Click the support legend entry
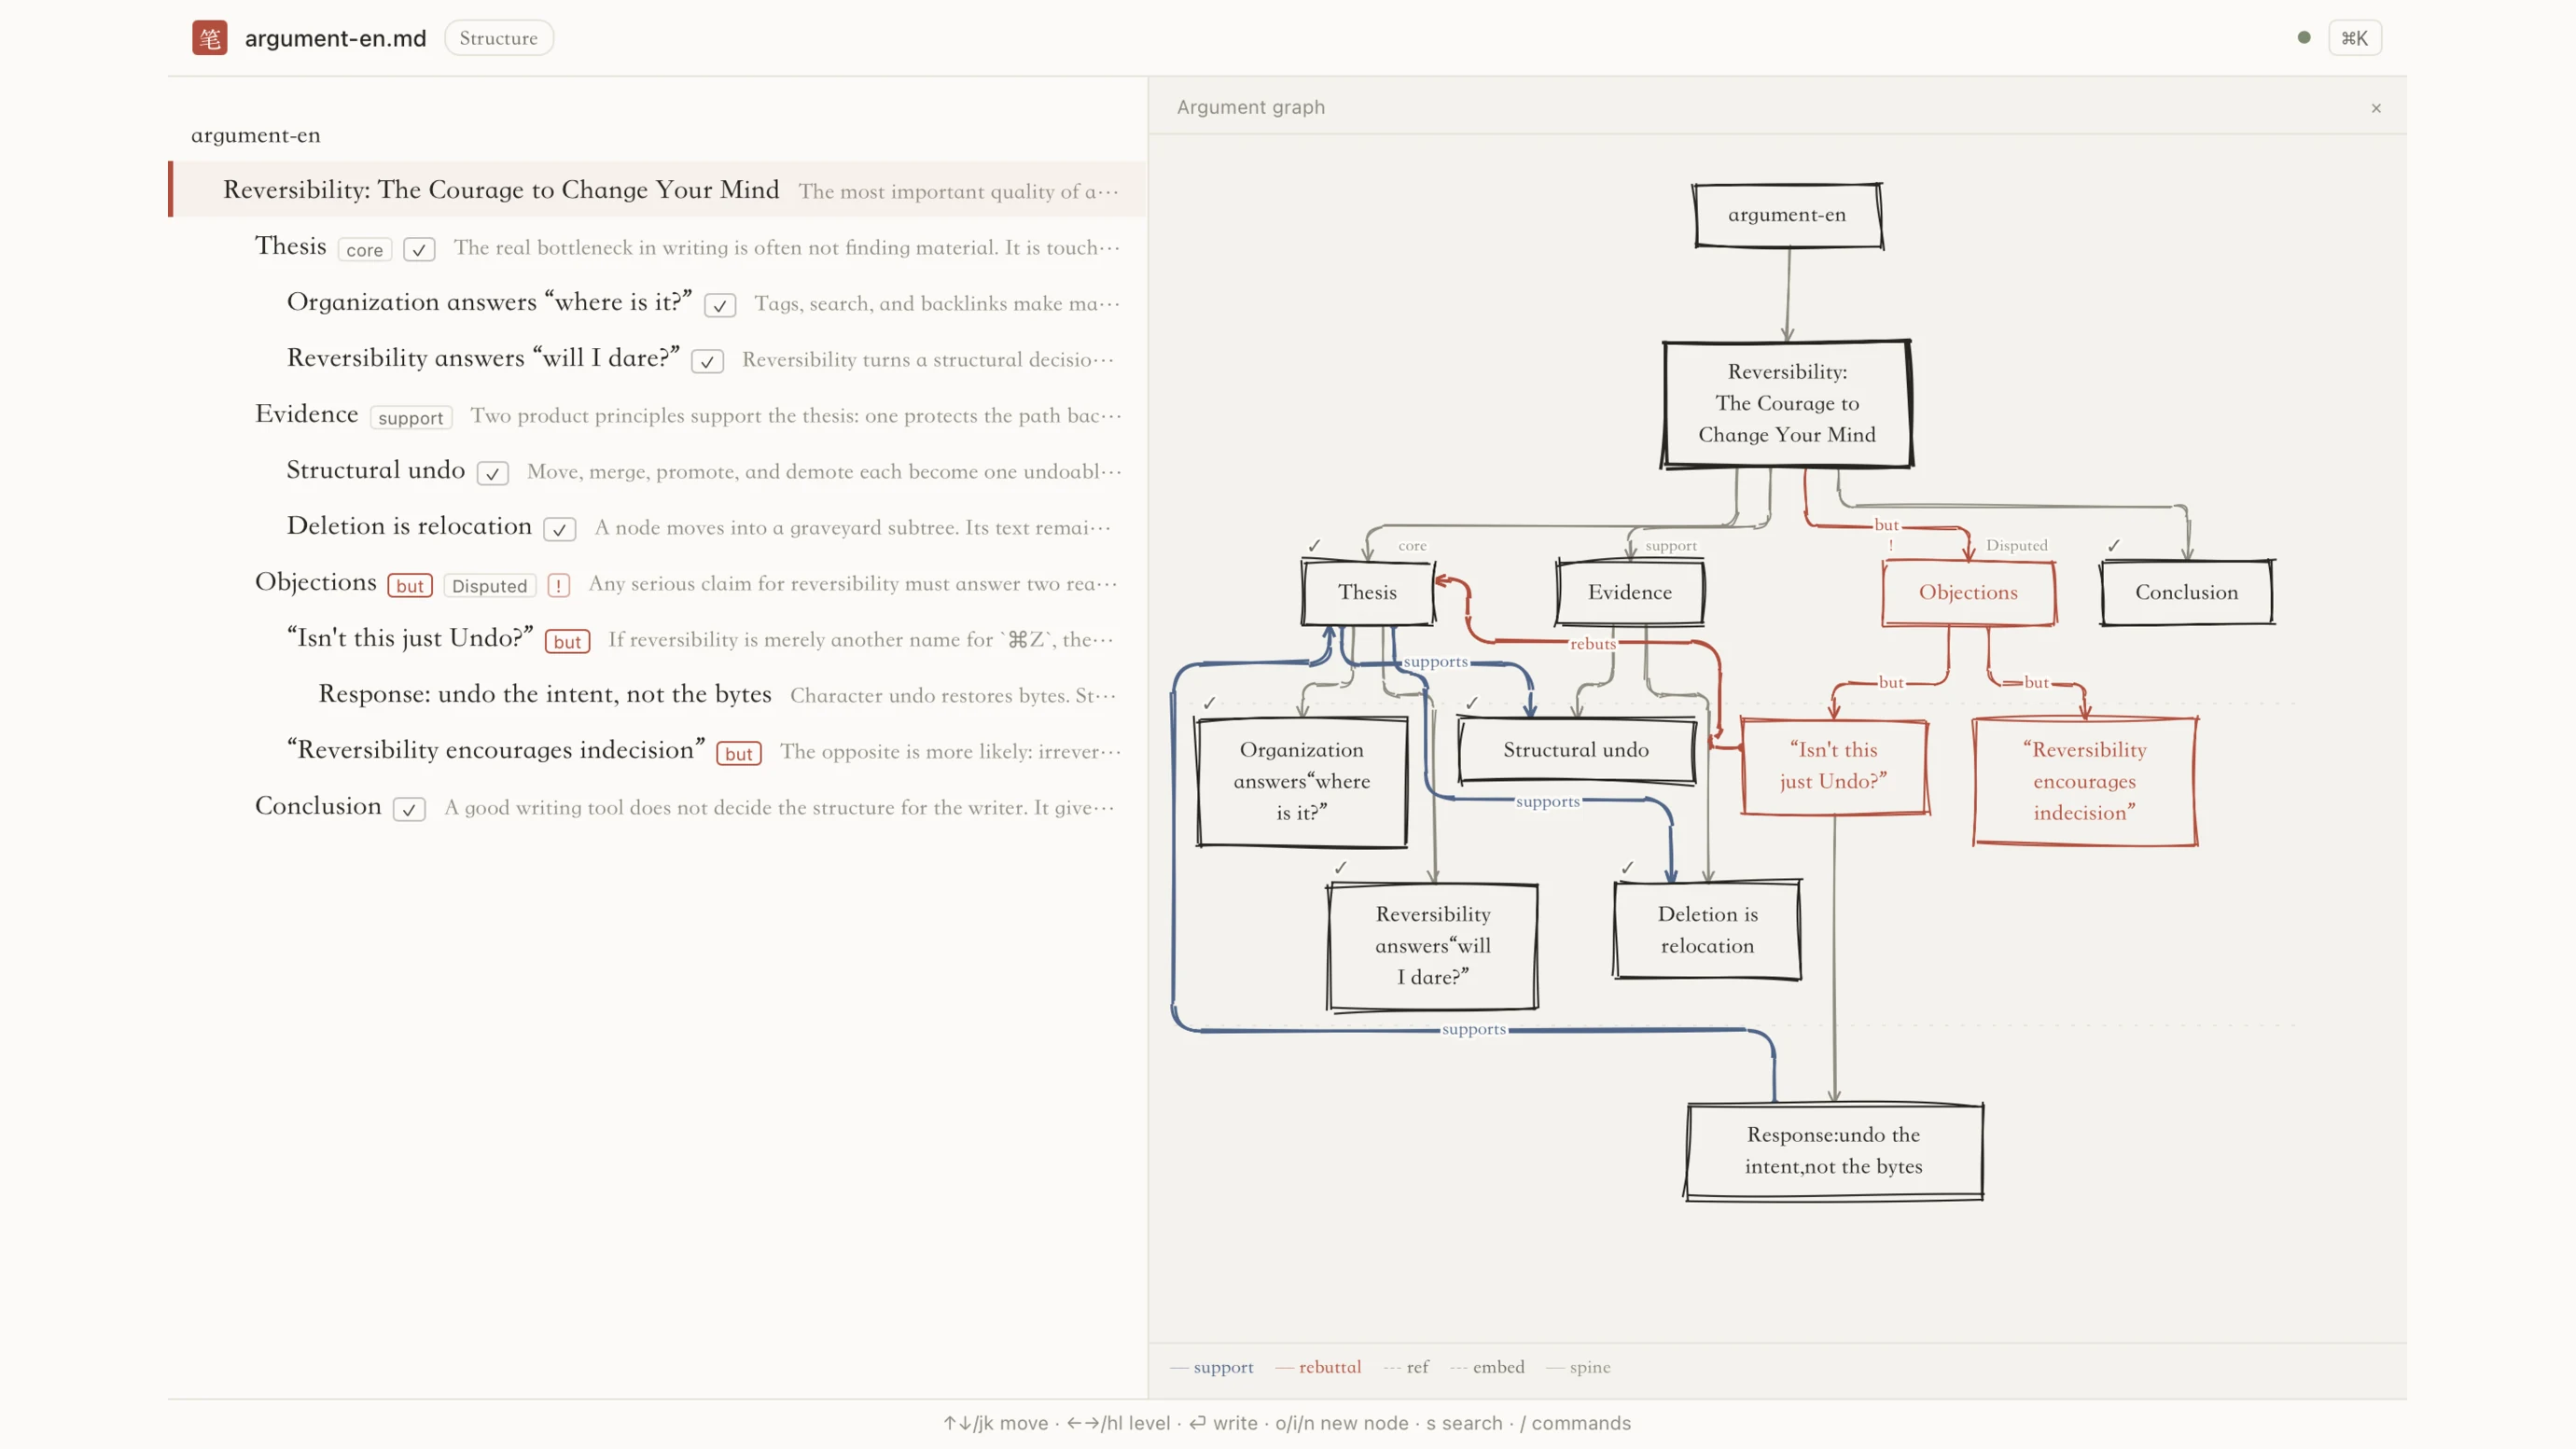Screen dimensions: 2576x1449 pos(1211,1367)
